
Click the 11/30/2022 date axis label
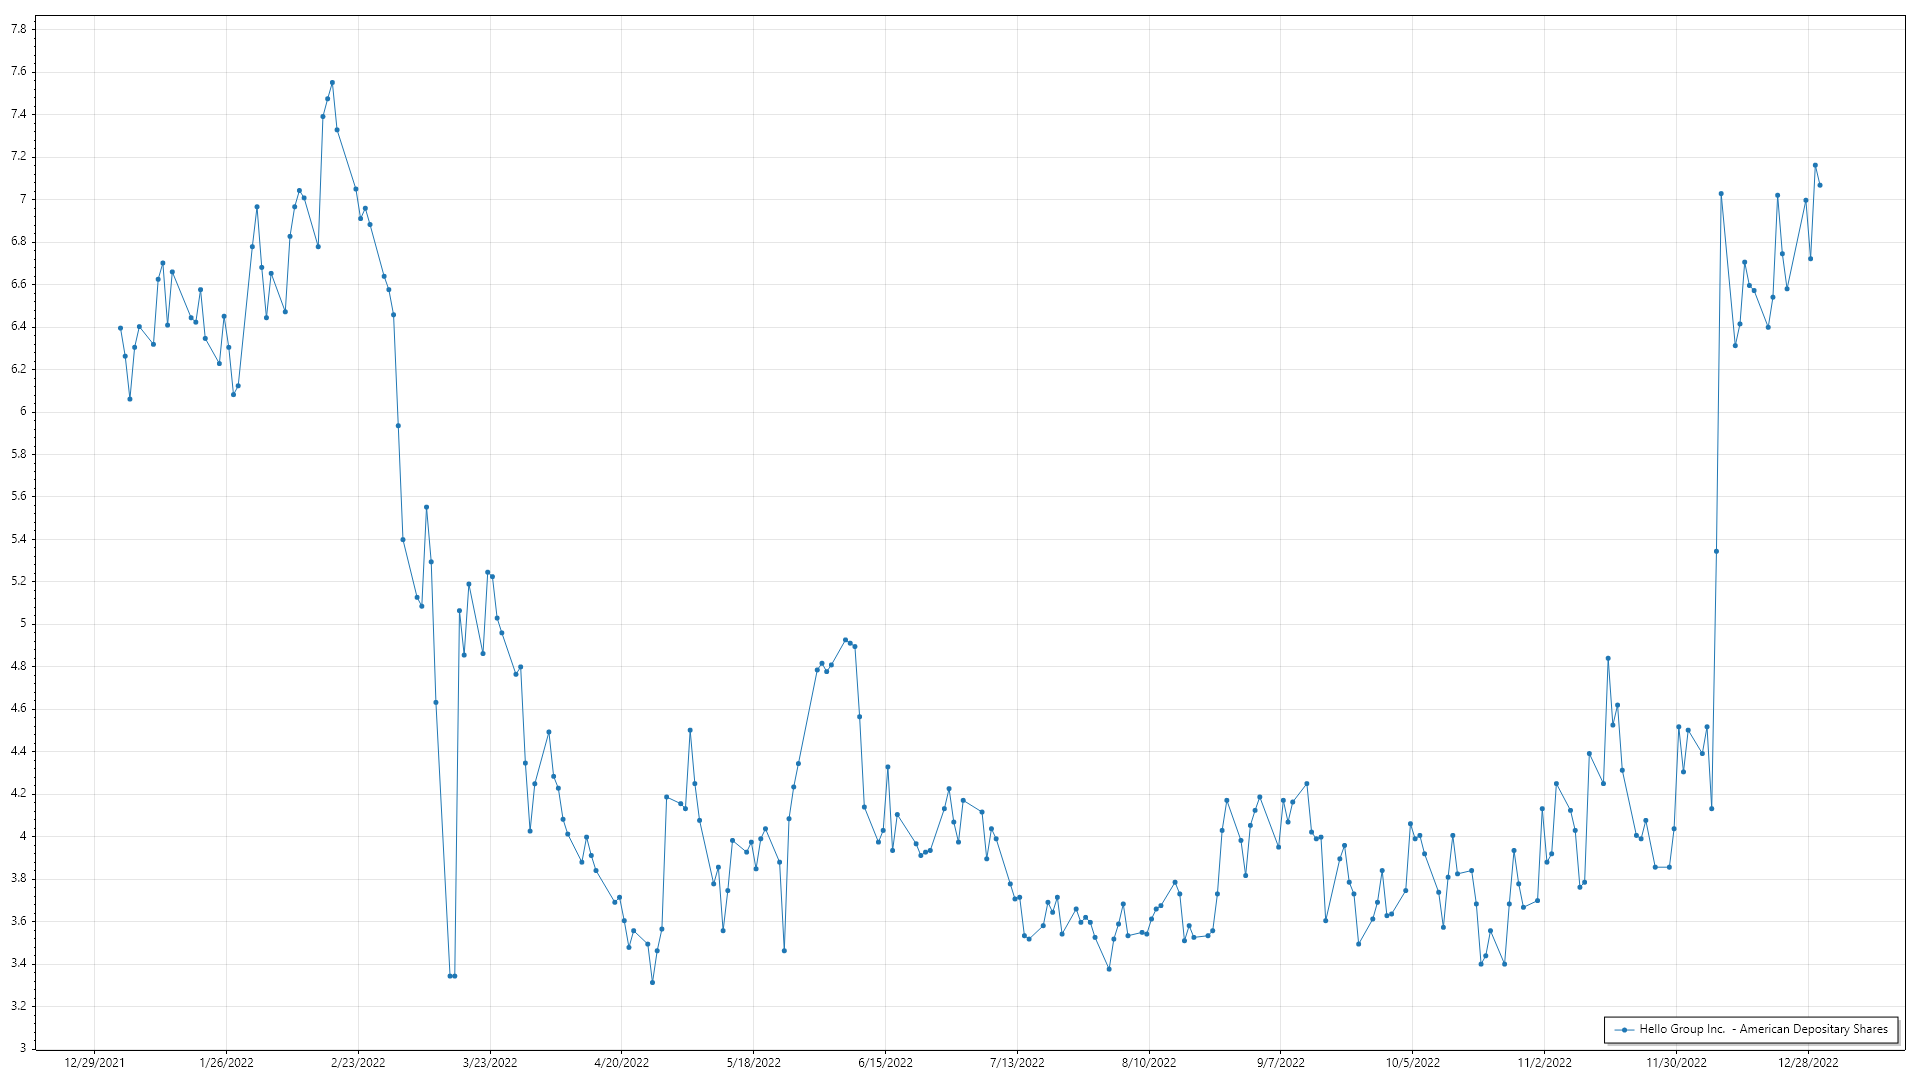point(1677,1063)
